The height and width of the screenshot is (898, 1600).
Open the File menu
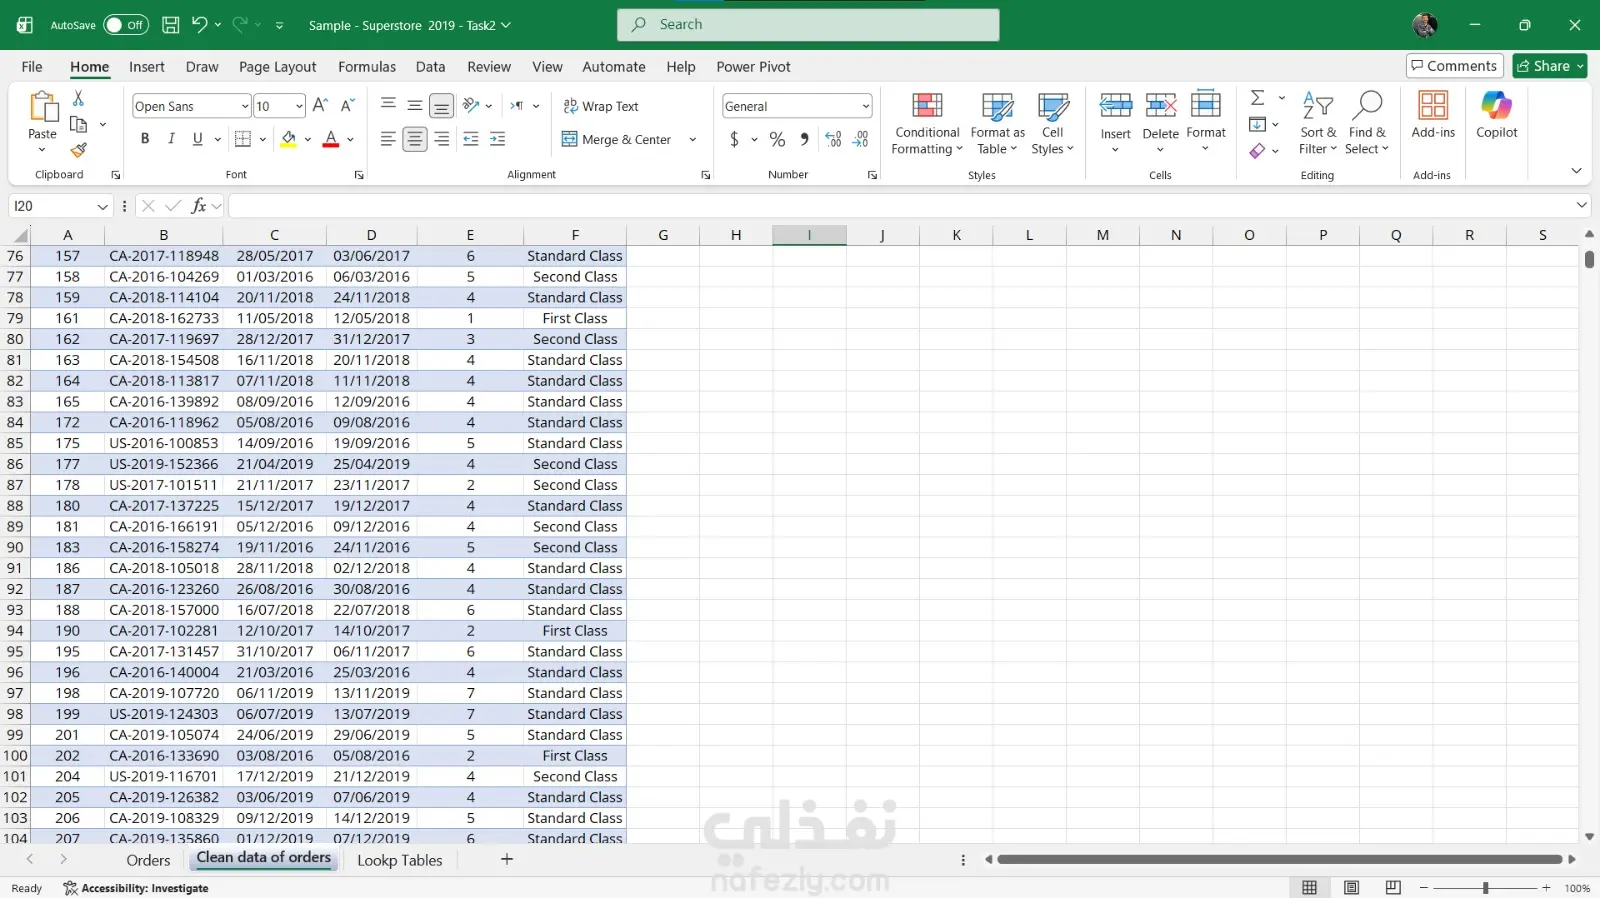click(x=32, y=67)
